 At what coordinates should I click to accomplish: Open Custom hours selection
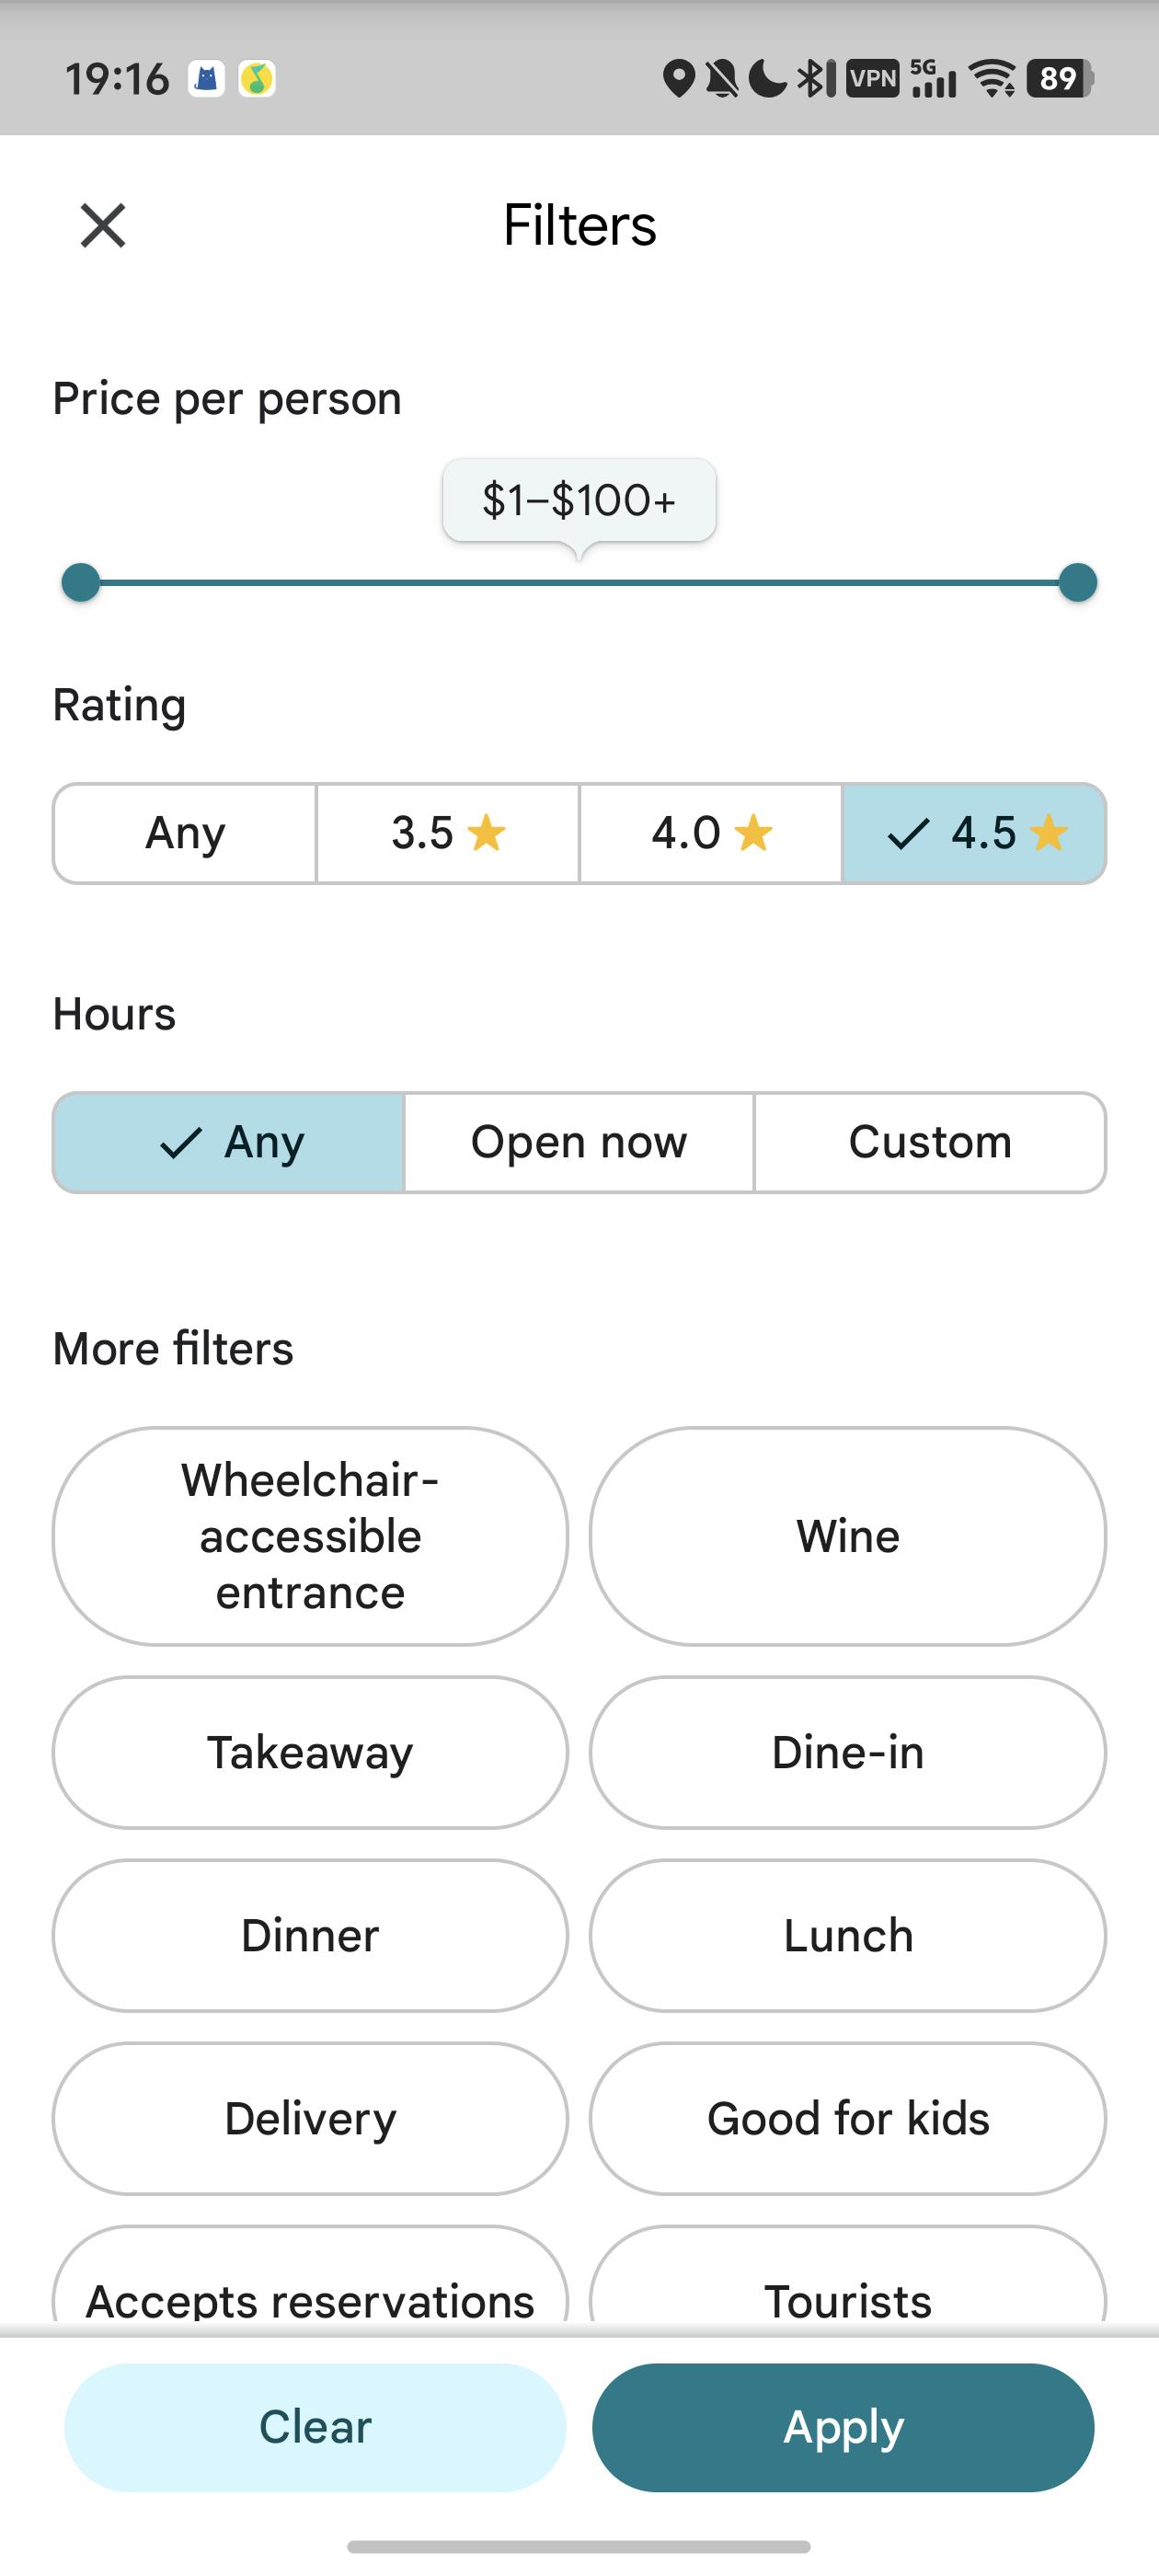pos(930,1142)
